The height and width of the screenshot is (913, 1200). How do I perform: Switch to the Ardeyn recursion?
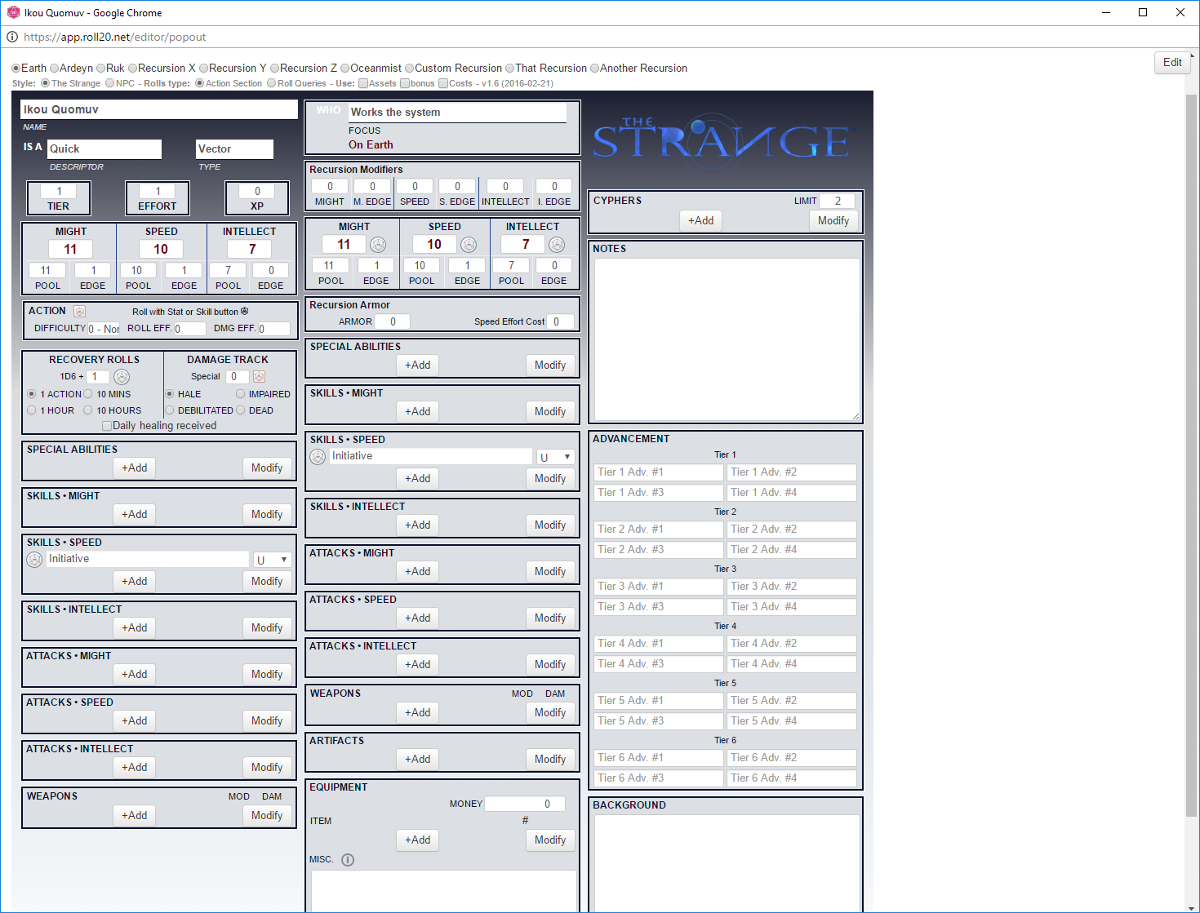click(x=54, y=68)
